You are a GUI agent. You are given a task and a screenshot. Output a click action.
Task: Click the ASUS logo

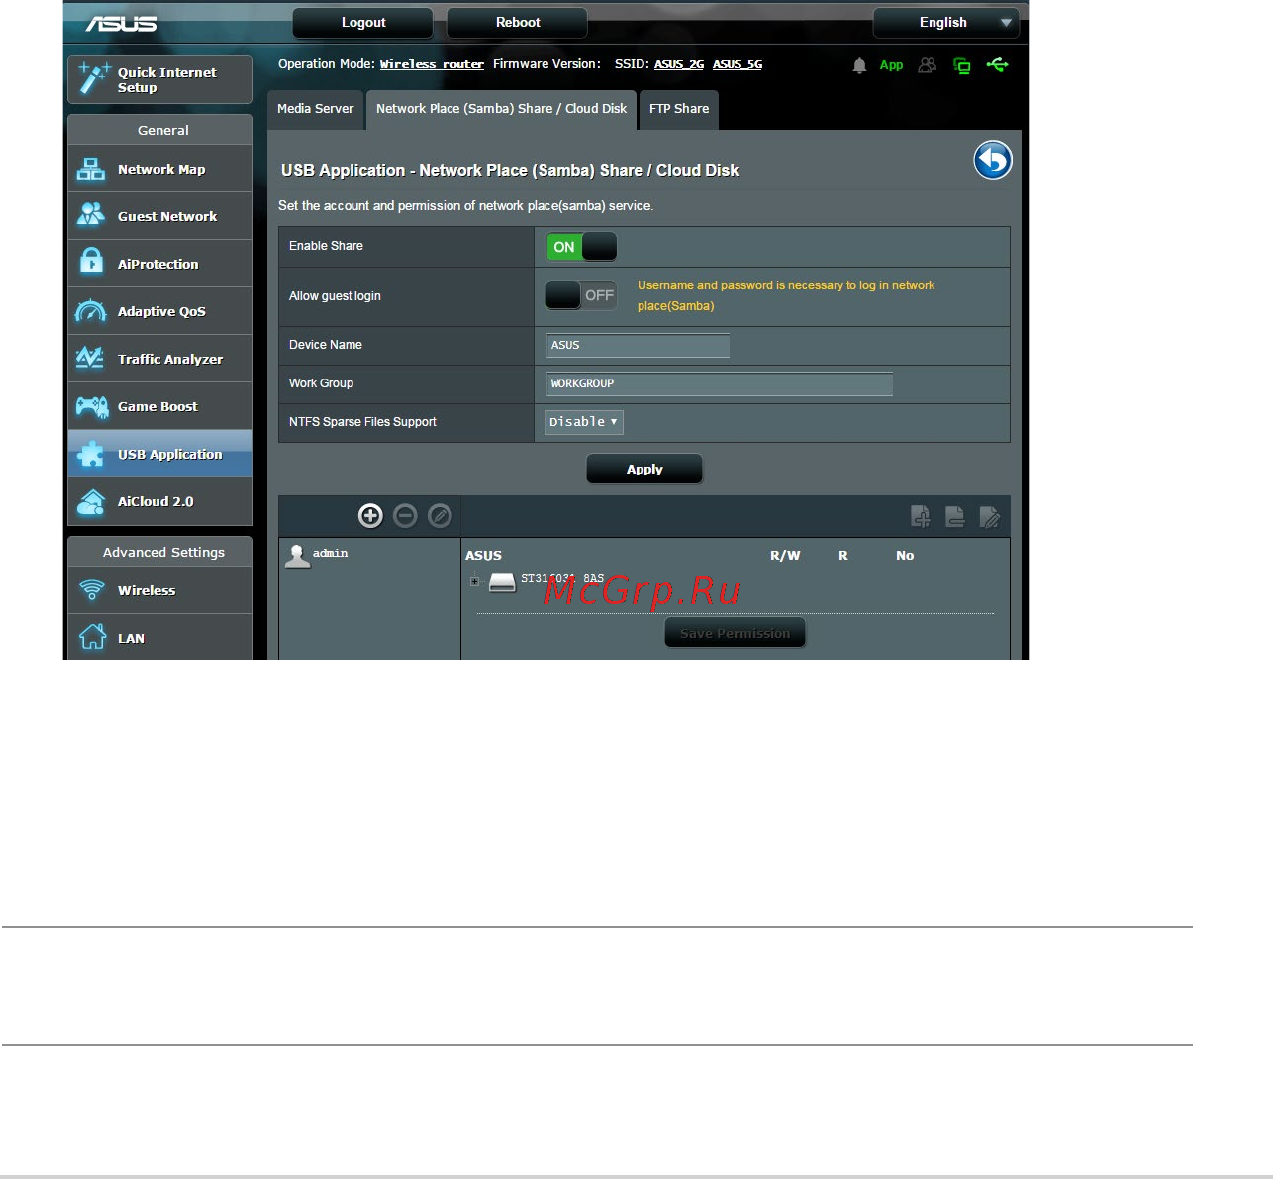121,23
